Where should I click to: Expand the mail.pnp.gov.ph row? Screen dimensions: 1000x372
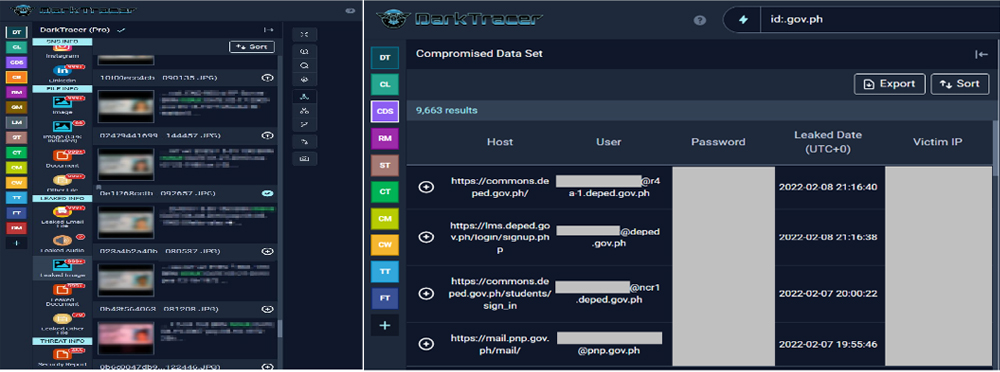426,343
